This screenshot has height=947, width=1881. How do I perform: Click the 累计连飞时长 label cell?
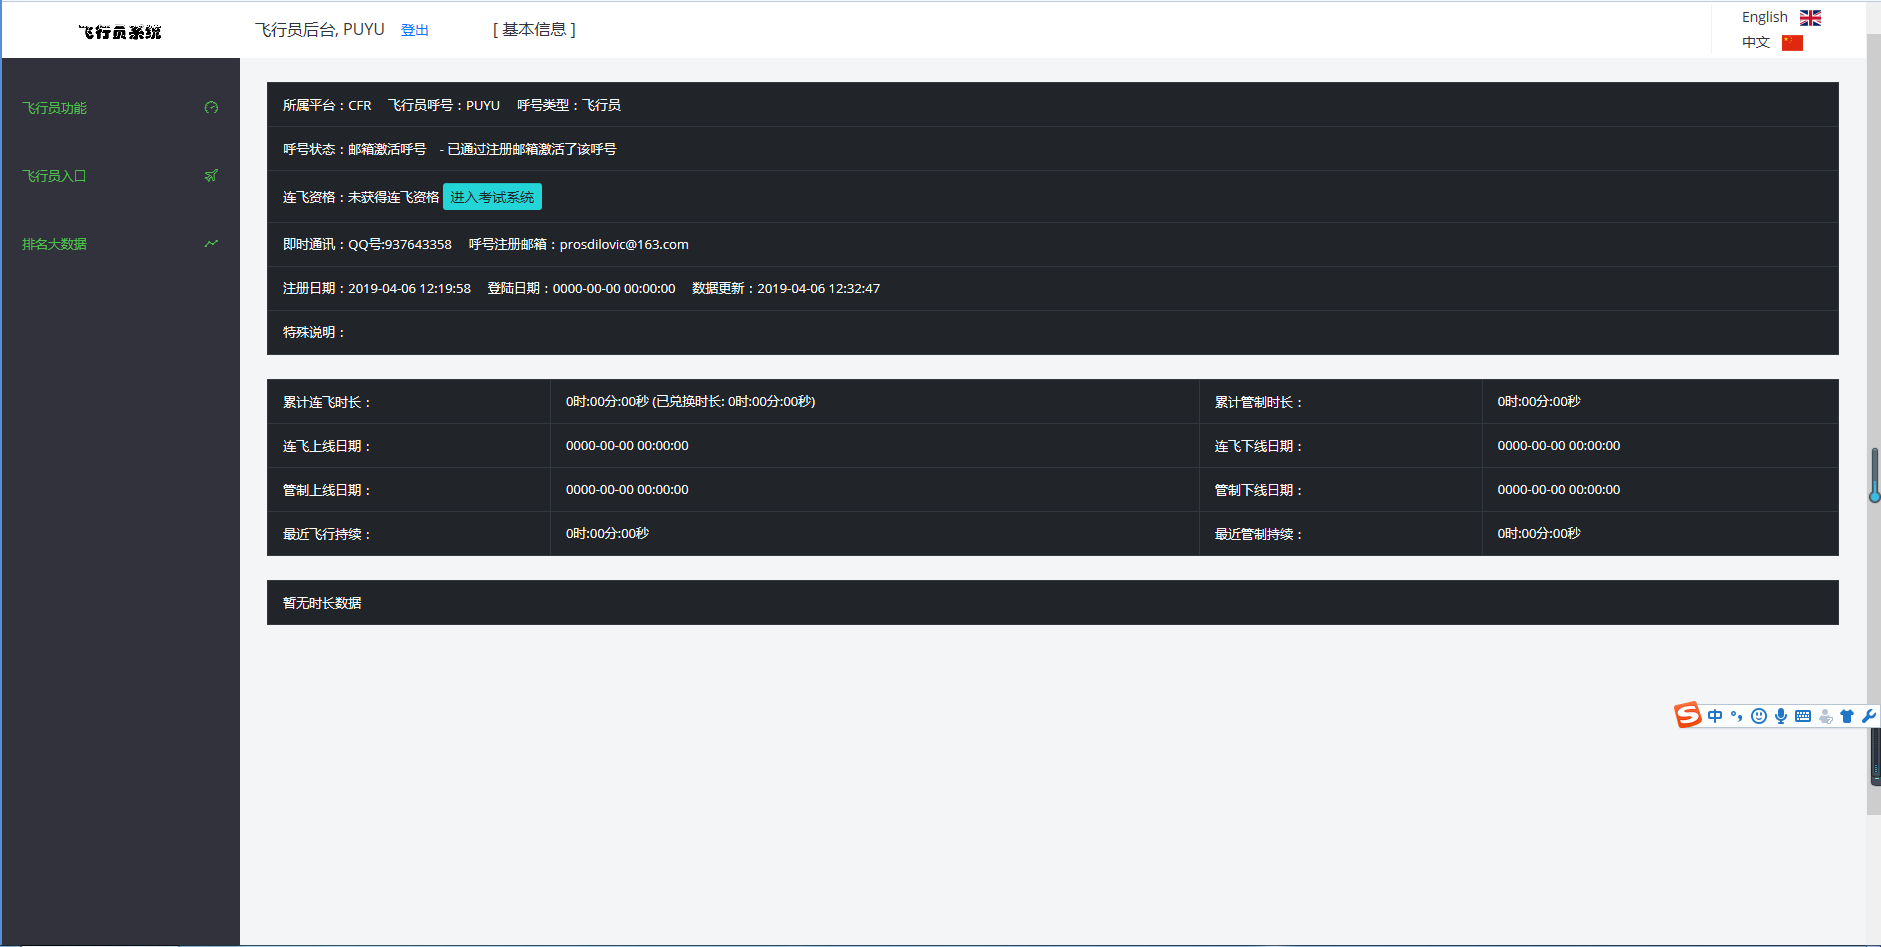point(408,402)
